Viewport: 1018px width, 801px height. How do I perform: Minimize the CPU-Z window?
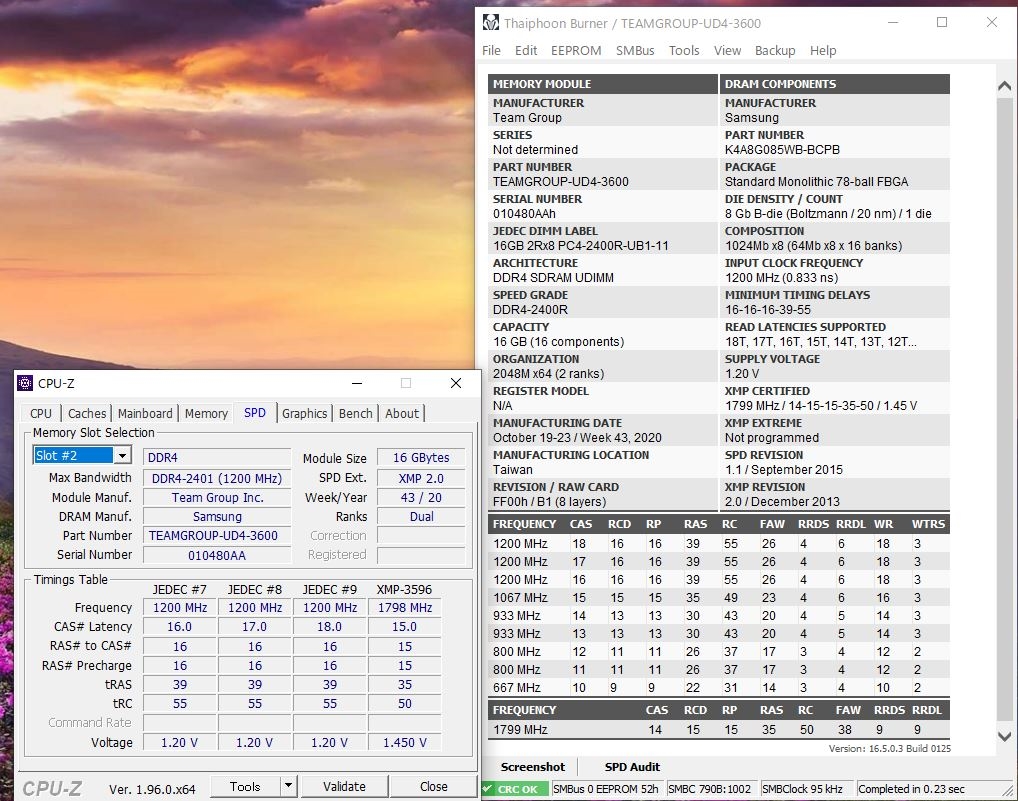(x=355, y=383)
